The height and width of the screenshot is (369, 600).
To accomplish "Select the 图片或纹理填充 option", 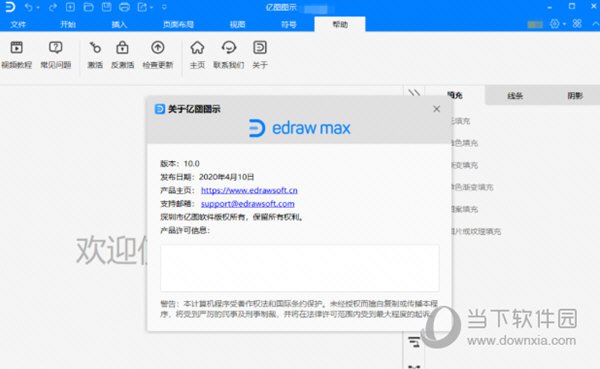I will click(476, 232).
